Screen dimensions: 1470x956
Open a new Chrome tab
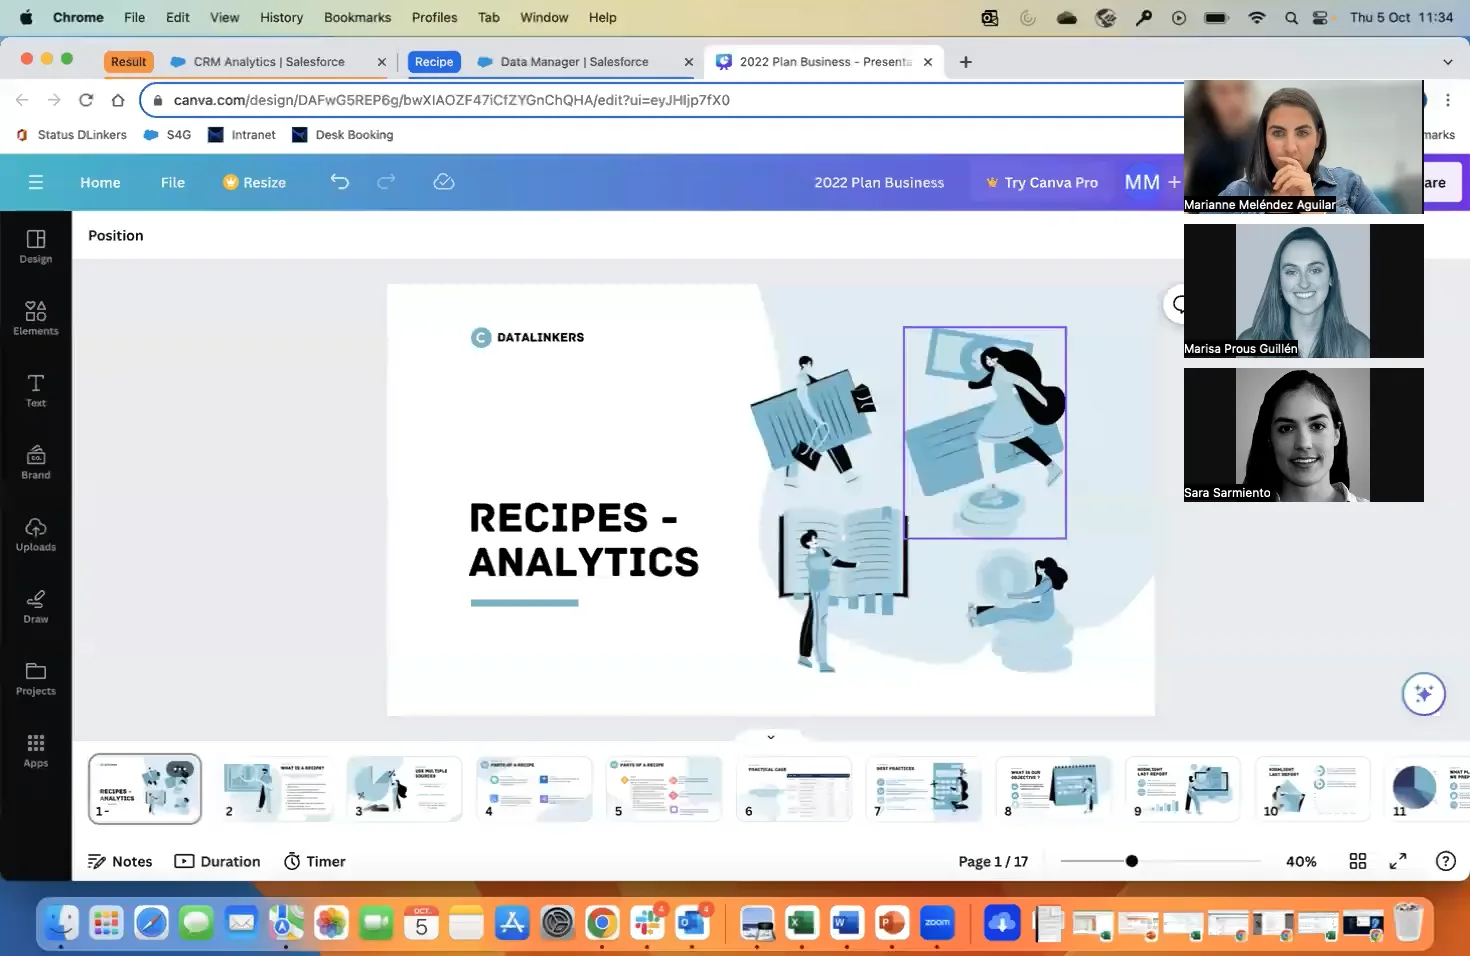coord(965,62)
